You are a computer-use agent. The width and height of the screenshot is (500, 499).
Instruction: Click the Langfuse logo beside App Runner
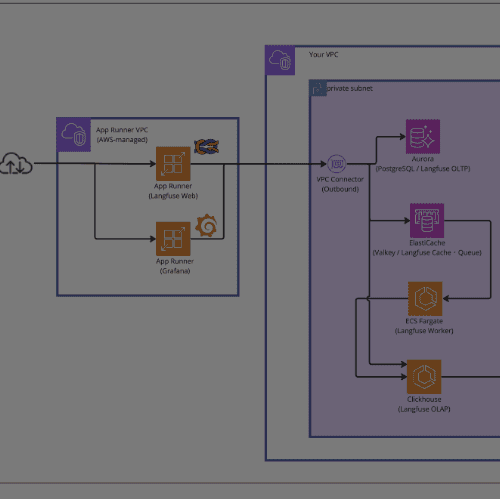point(207,147)
